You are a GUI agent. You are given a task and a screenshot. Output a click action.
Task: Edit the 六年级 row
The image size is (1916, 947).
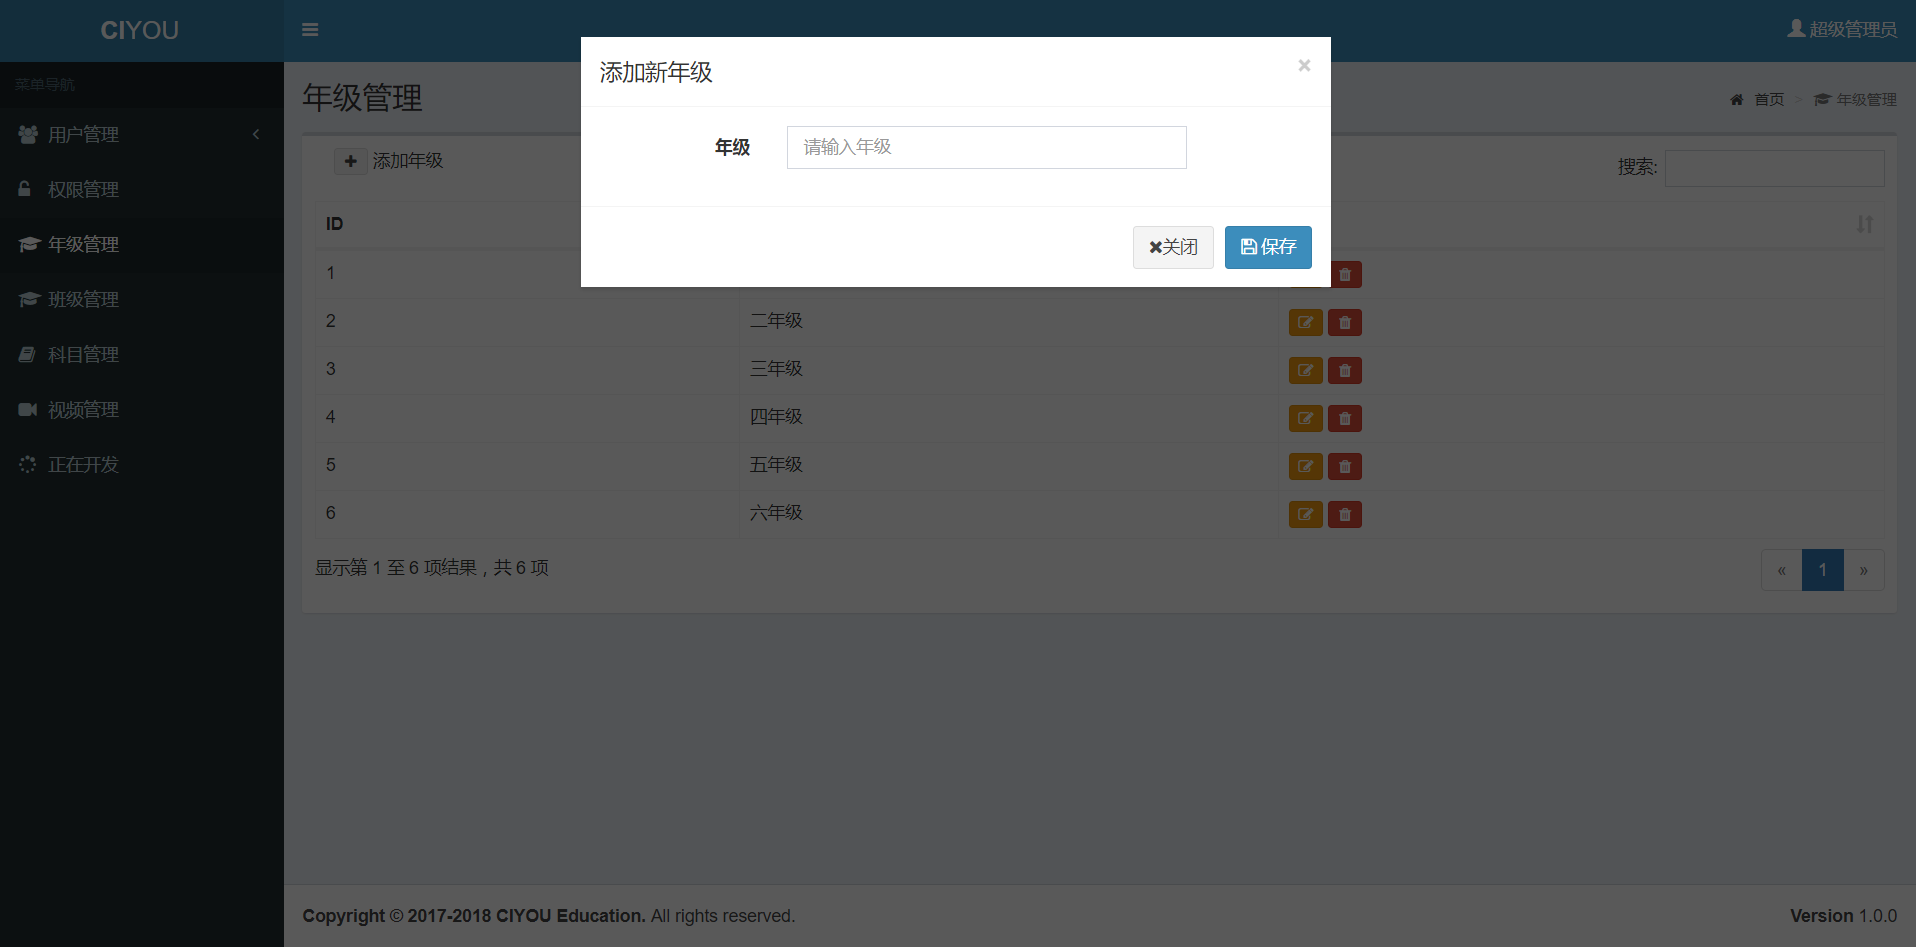[x=1306, y=515]
